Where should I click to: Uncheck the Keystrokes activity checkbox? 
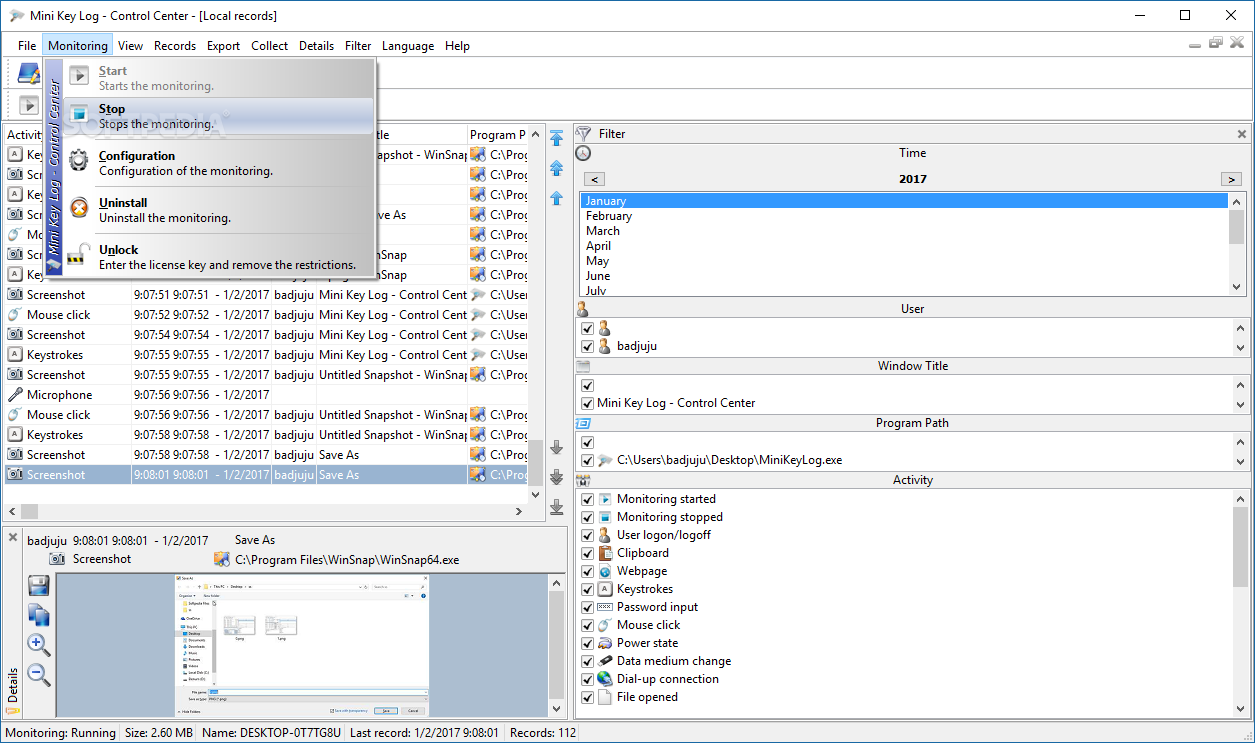coord(588,589)
